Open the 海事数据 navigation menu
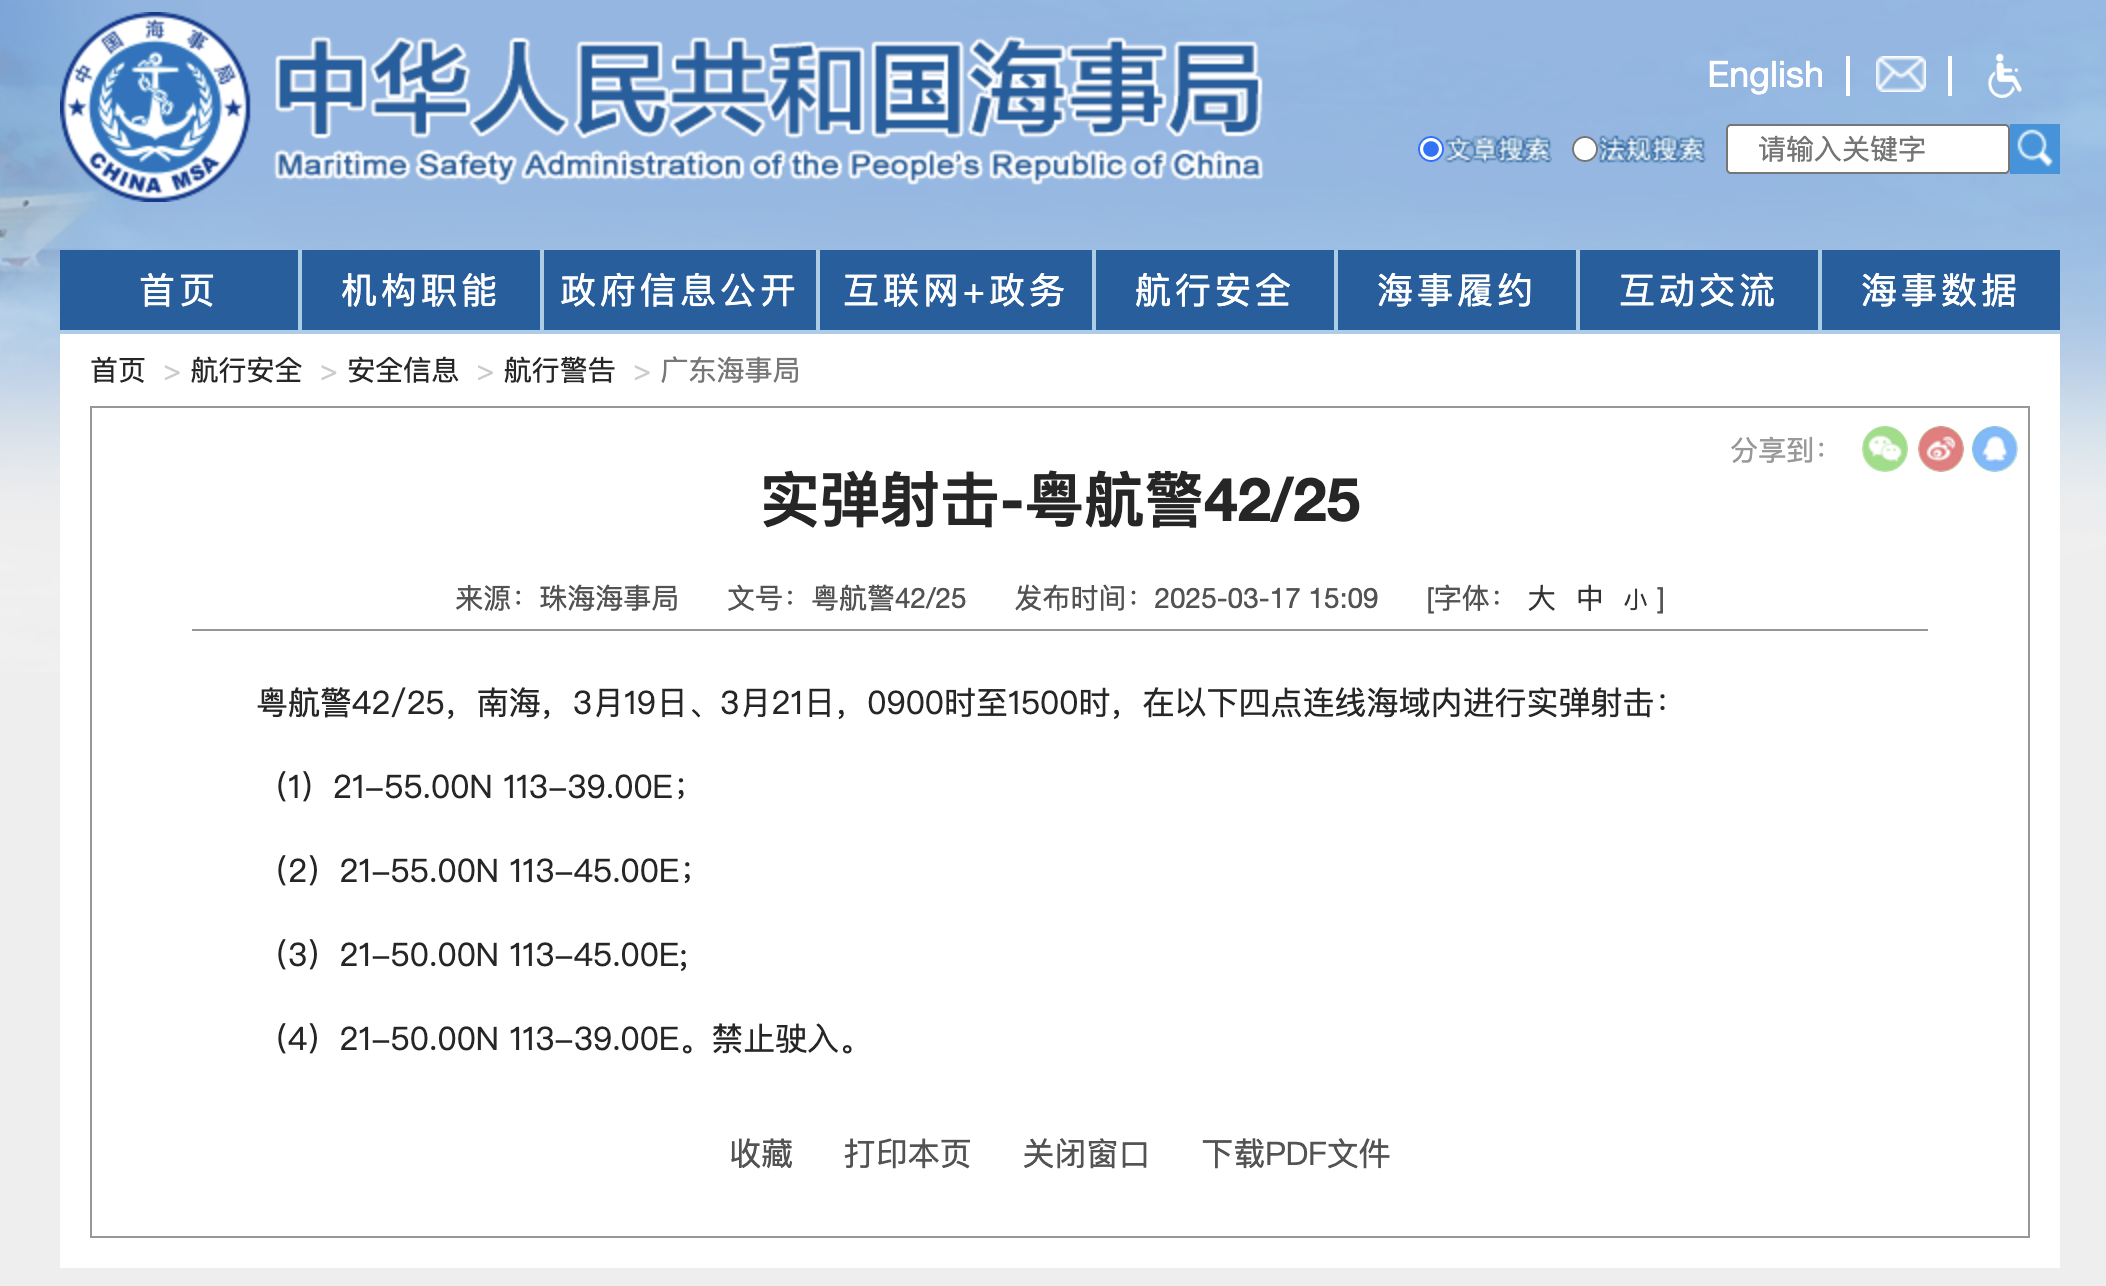This screenshot has width=2106, height=1286. [1940, 291]
